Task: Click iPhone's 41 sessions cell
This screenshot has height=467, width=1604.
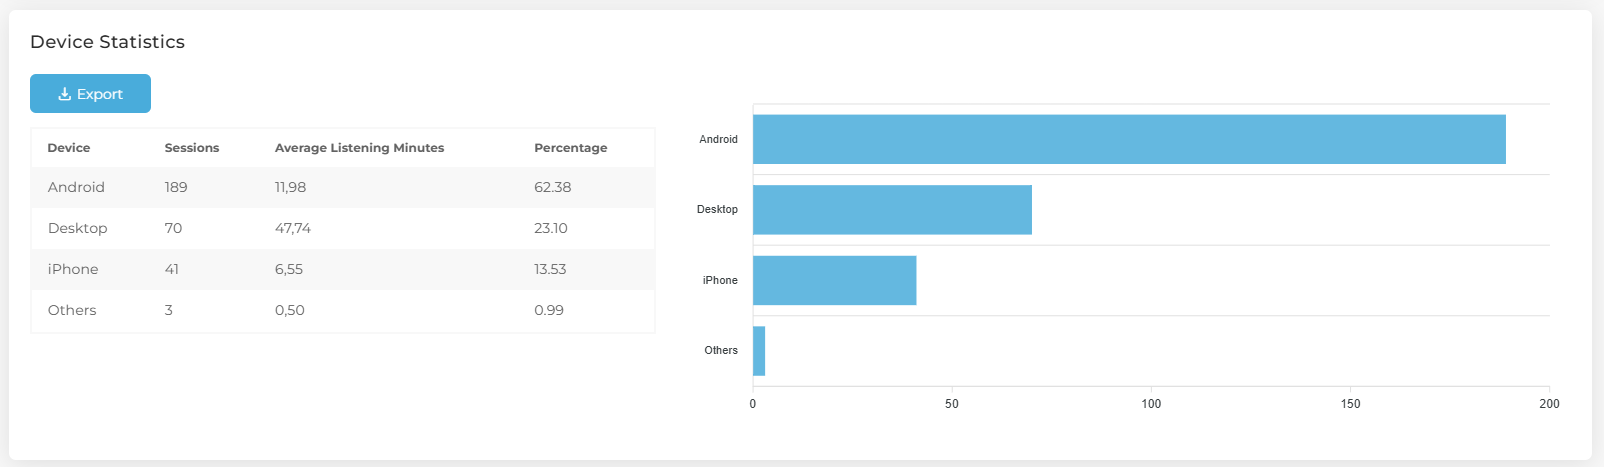Action: pyautogui.click(x=172, y=269)
